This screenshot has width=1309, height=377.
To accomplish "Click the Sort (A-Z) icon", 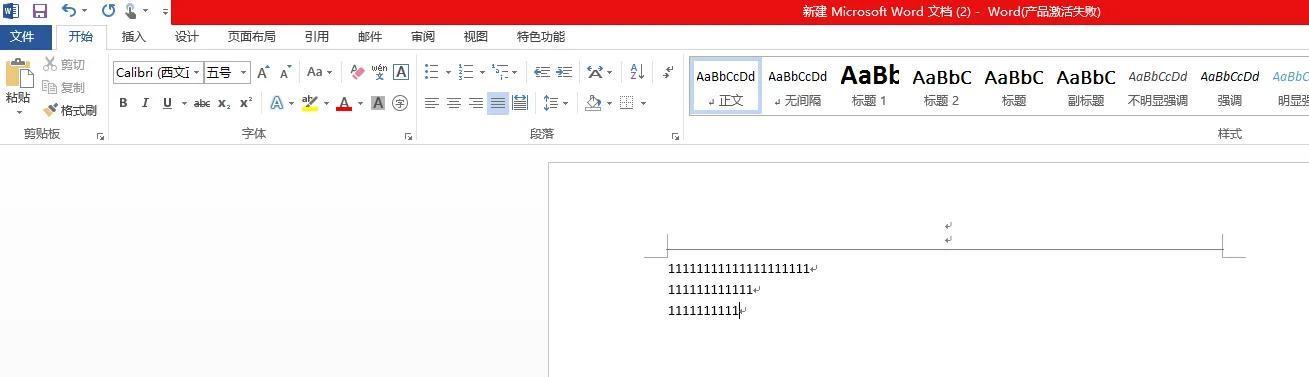I will coord(637,72).
